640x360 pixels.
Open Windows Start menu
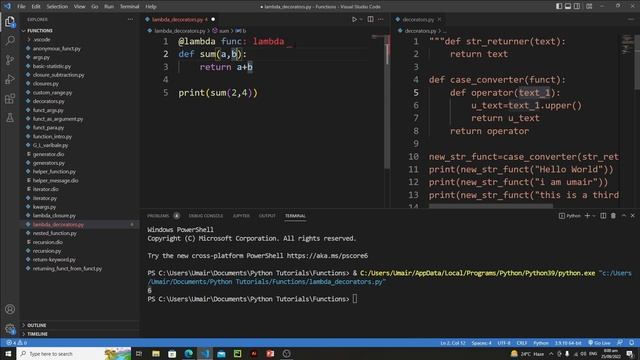pos(8,353)
